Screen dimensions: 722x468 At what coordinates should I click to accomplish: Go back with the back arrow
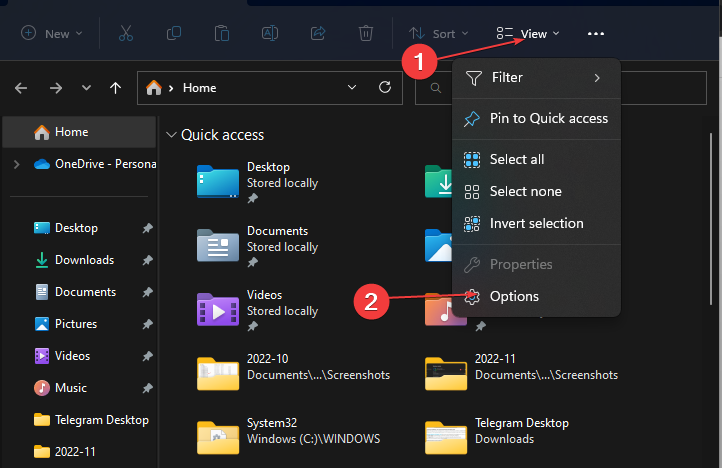click(x=21, y=88)
